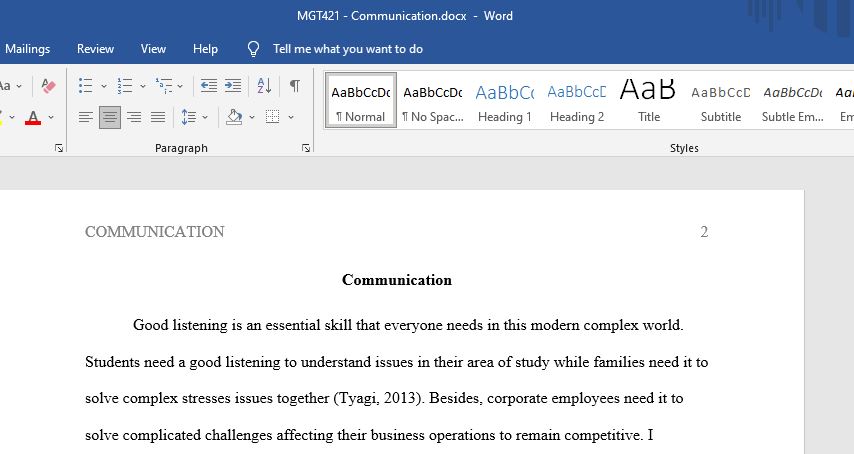The width and height of the screenshot is (854, 454).
Task: Apply the No Spacing style
Action: point(432,101)
